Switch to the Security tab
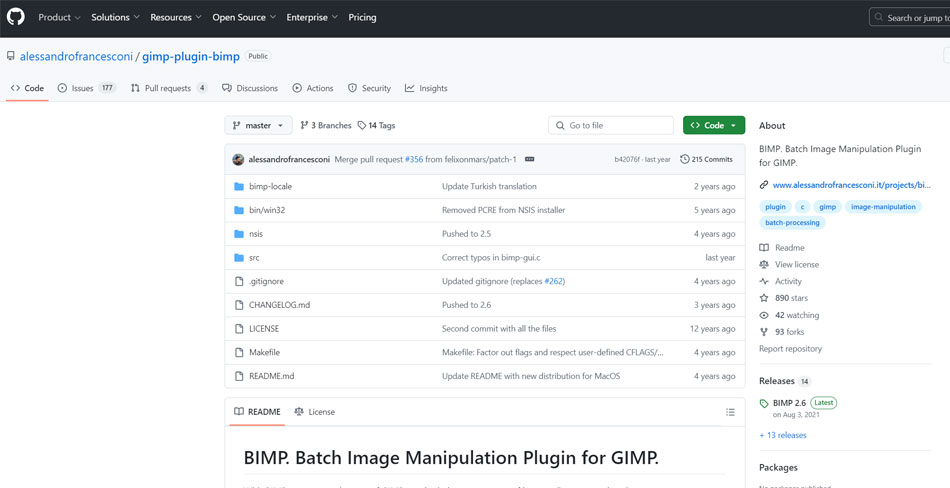950x488 pixels. tap(369, 88)
